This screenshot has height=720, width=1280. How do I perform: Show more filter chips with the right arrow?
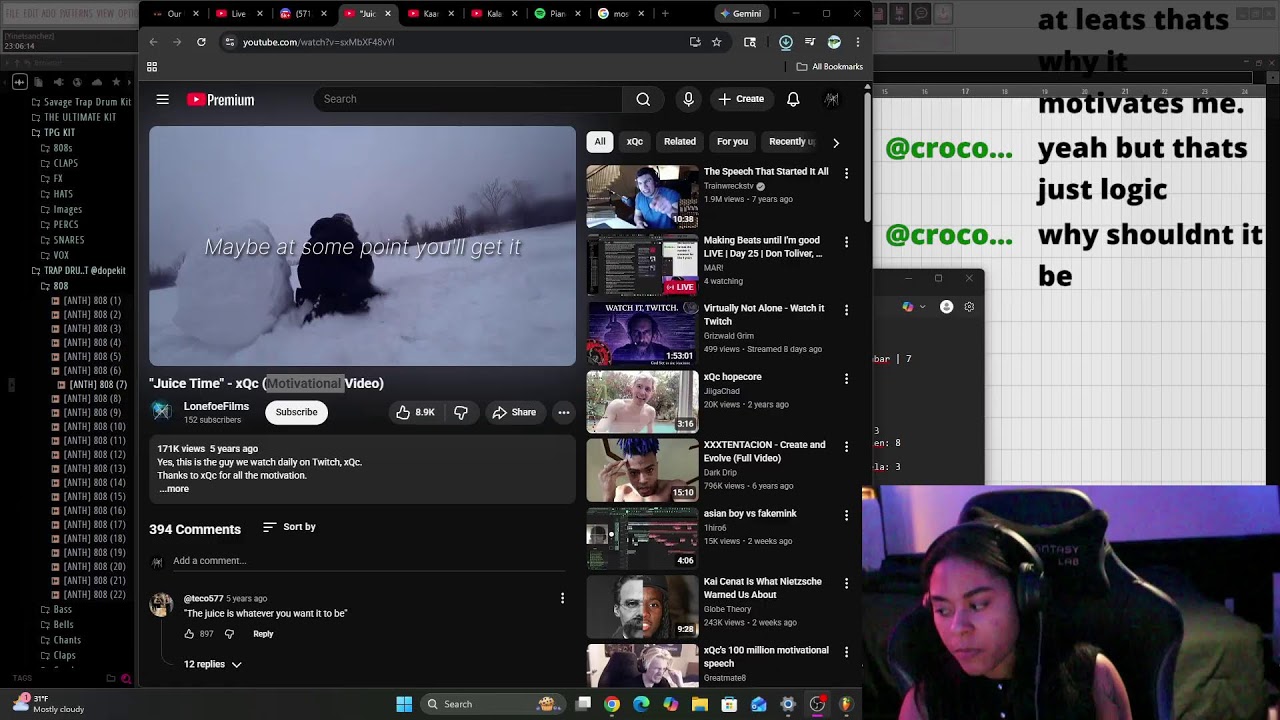coord(836,142)
